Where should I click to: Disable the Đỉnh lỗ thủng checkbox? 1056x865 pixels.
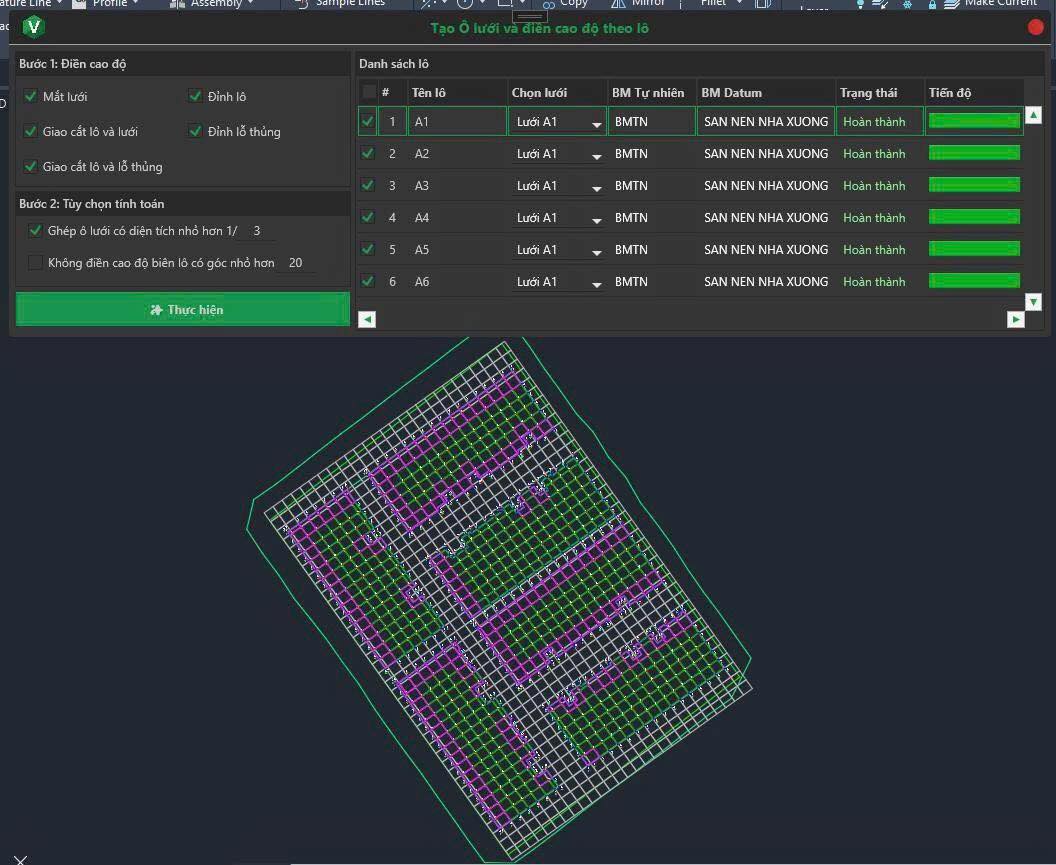pos(195,131)
